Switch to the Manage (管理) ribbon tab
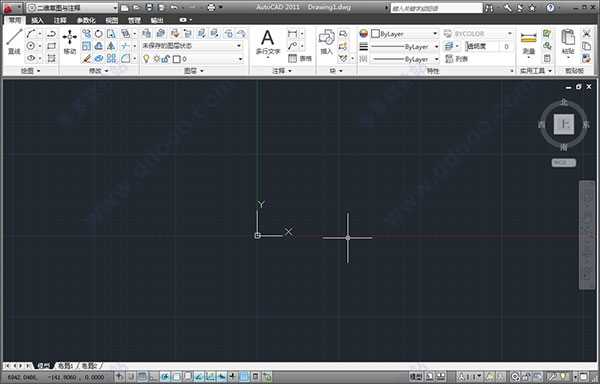The width and height of the screenshot is (600, 384). point(134,20)
